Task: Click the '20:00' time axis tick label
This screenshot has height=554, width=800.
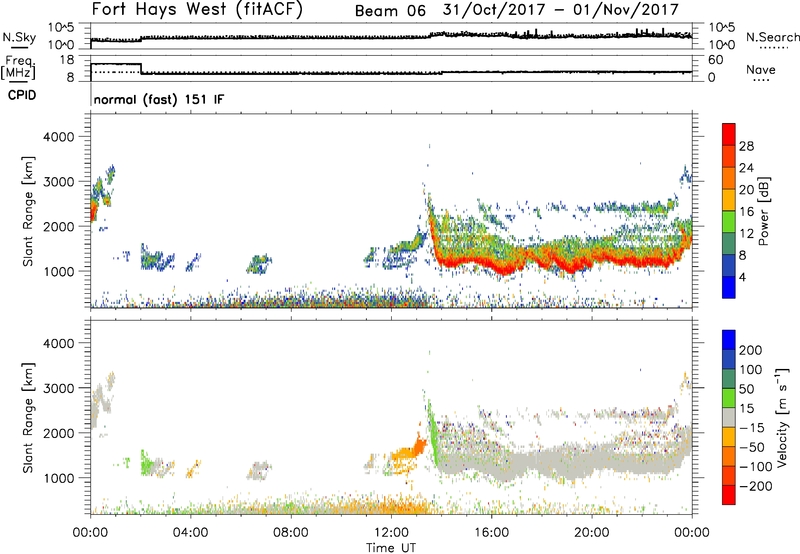Action: tap(592, 532)
